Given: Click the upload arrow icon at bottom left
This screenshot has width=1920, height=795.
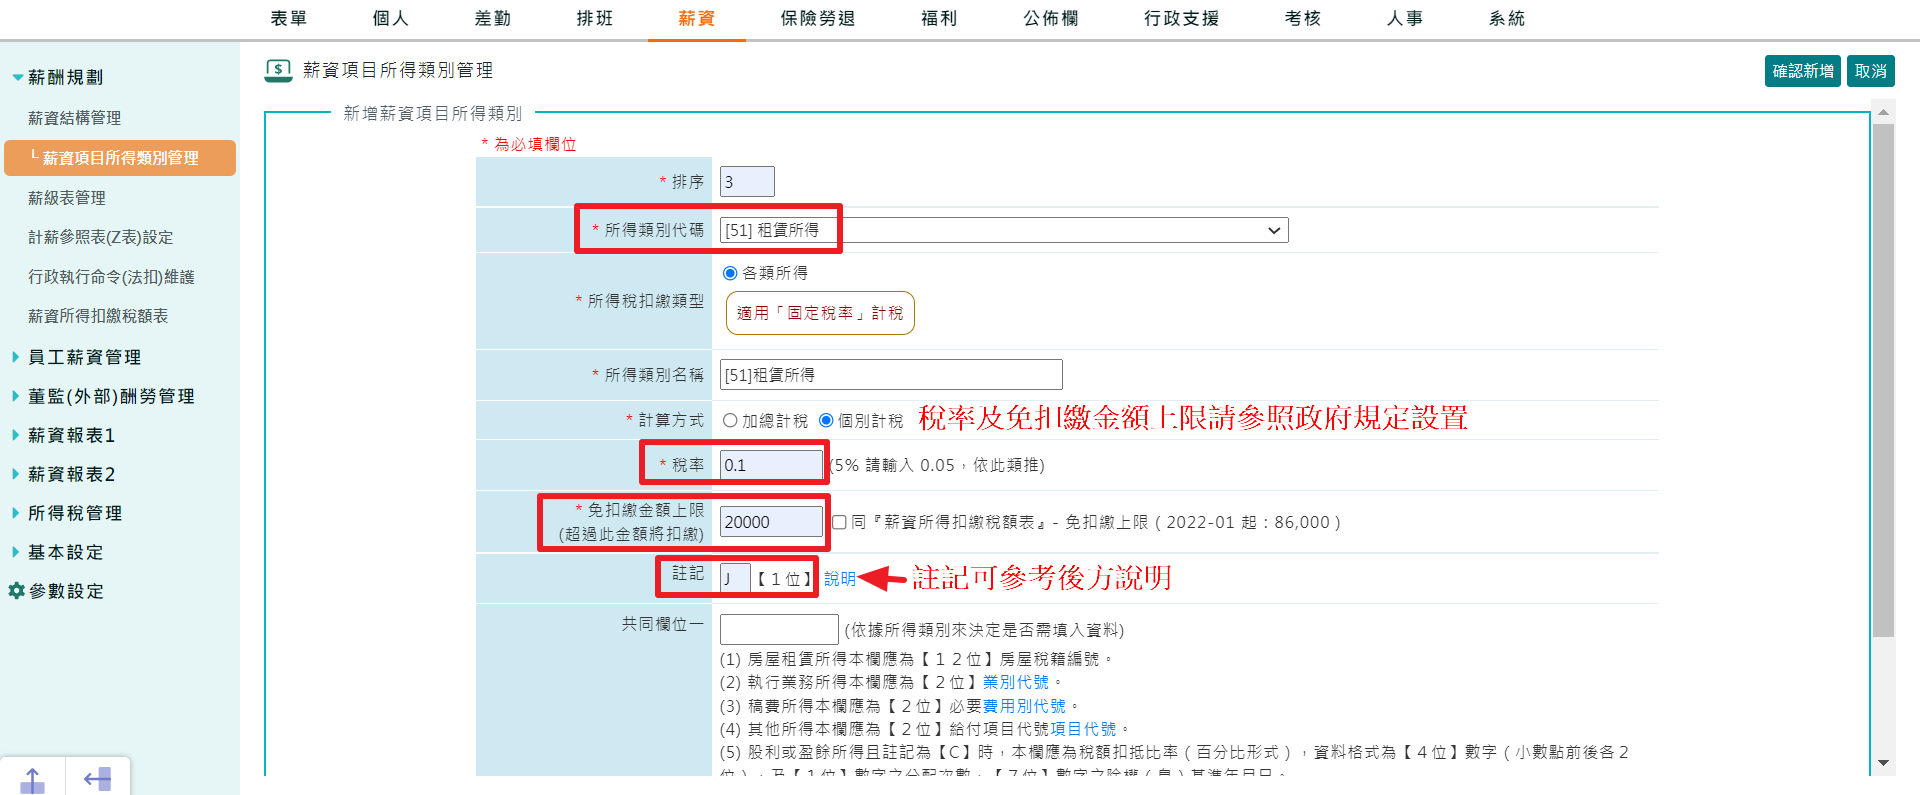Looking at the screenshot, I should [32, 779].
